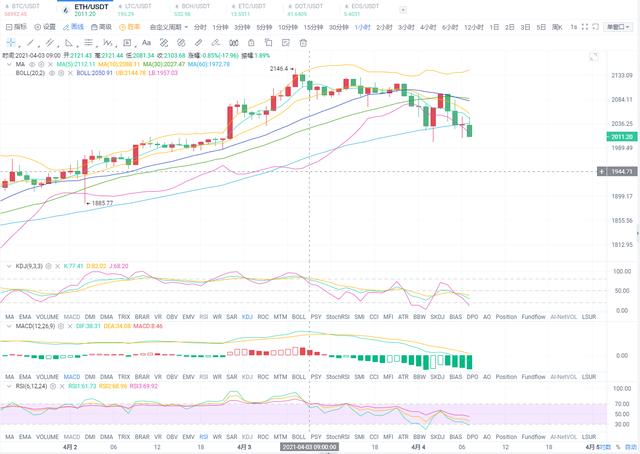This screenshot has width=640, height=454.
Task: Select the 1日 daily period
Action: pos(494,27)
